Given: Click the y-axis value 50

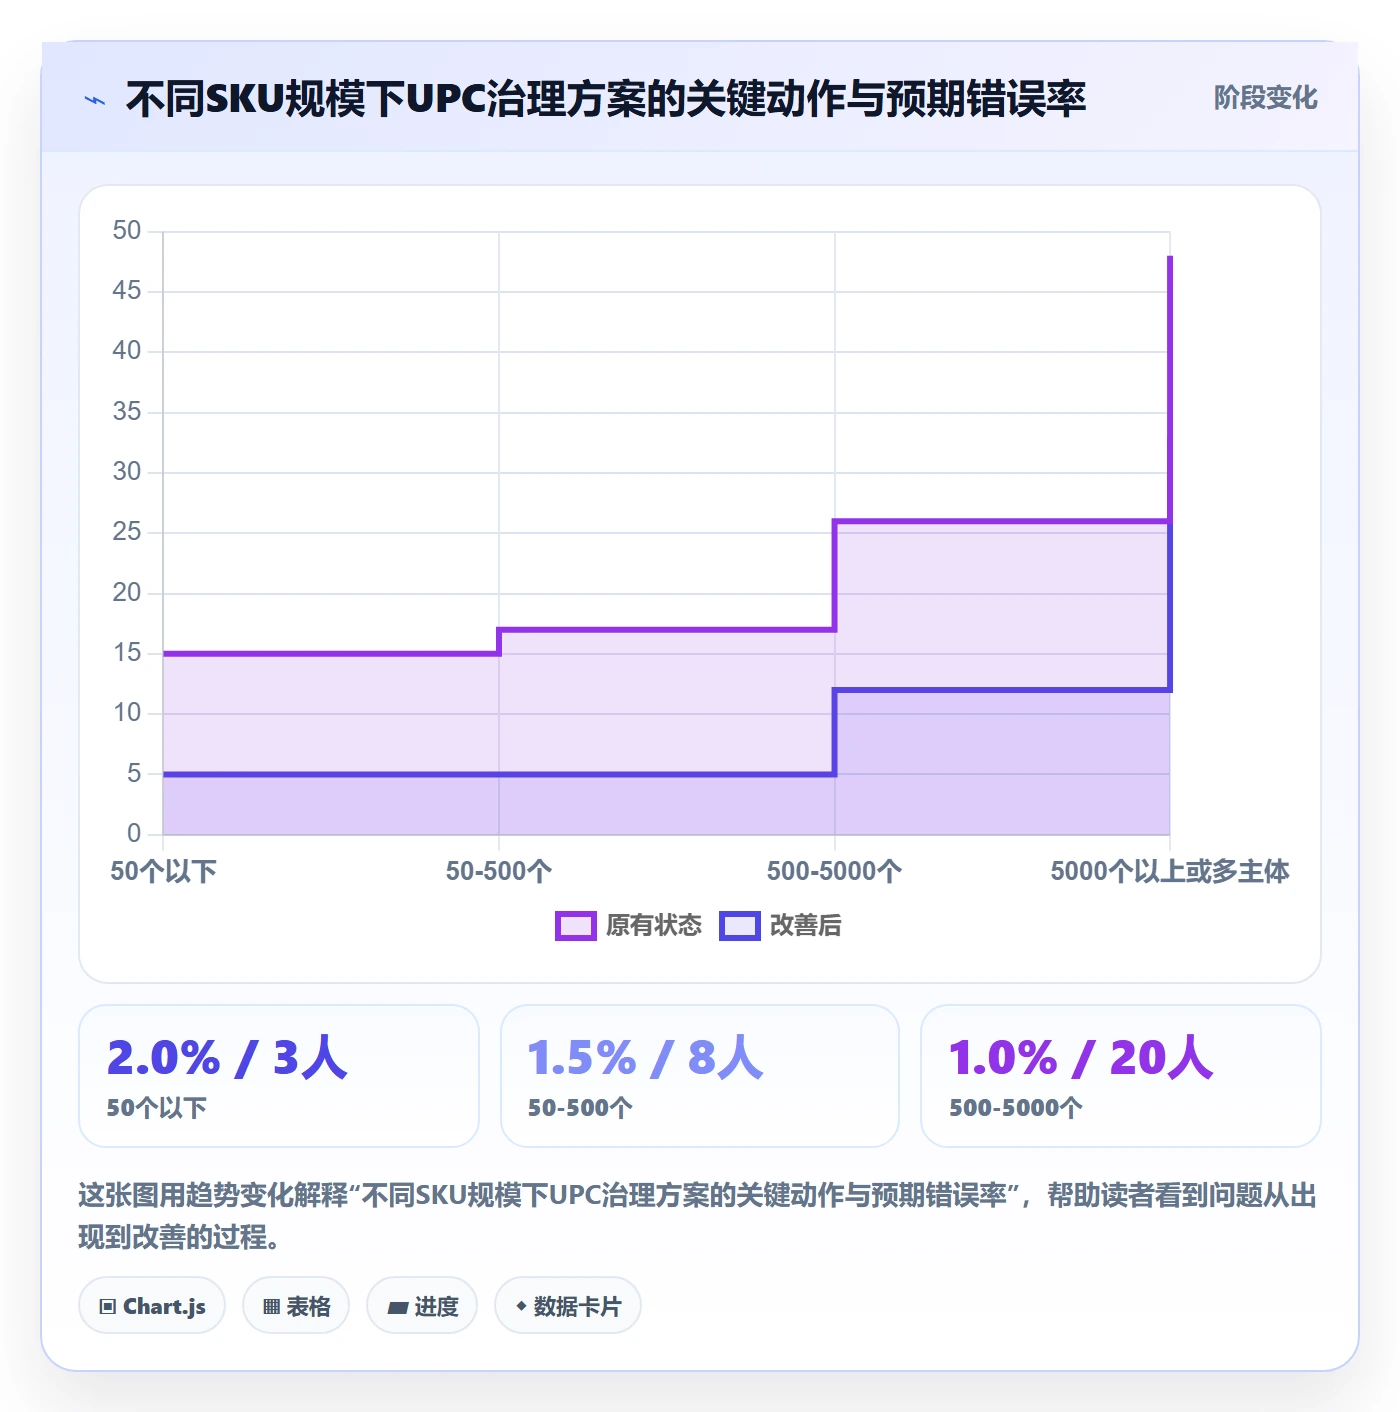Looking at the screenshot, I should tap(127, 231).
